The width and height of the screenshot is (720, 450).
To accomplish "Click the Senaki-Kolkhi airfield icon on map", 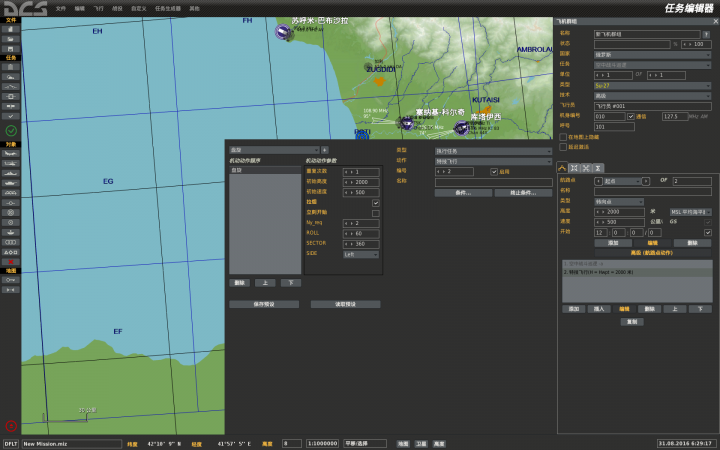I will pos(406,123).
